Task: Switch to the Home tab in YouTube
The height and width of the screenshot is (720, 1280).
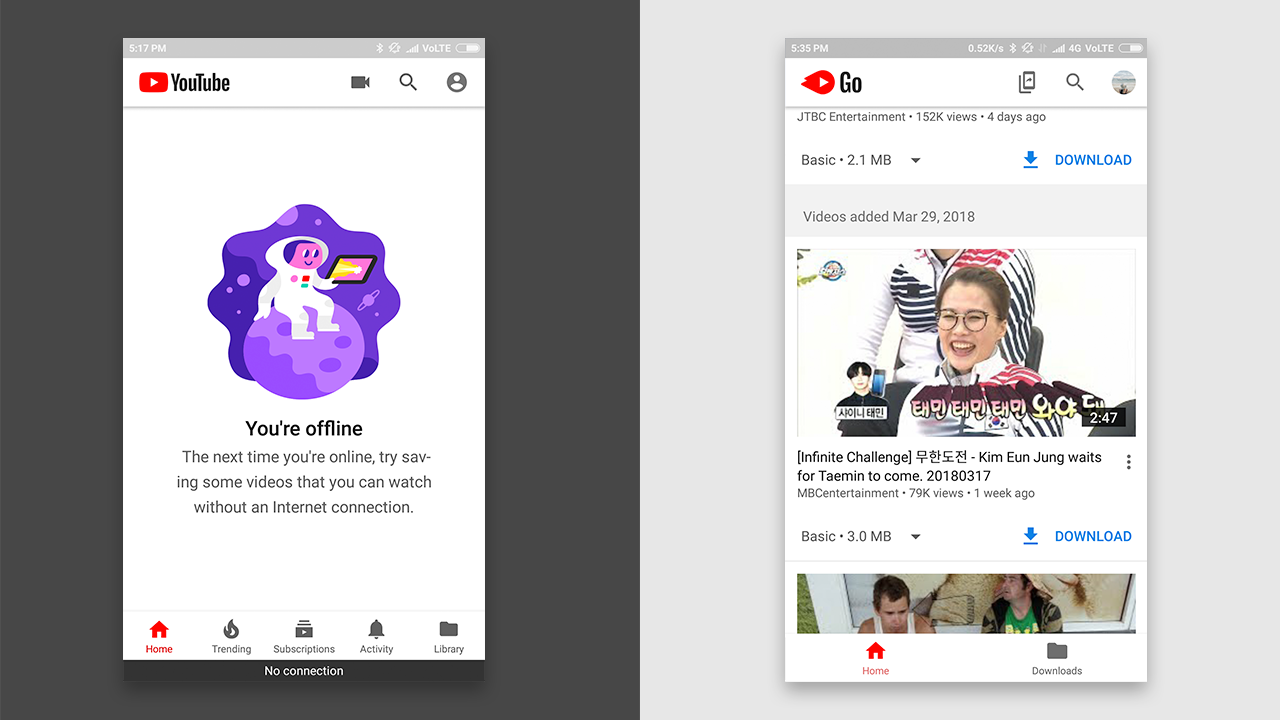Action: tap(159, 636)
